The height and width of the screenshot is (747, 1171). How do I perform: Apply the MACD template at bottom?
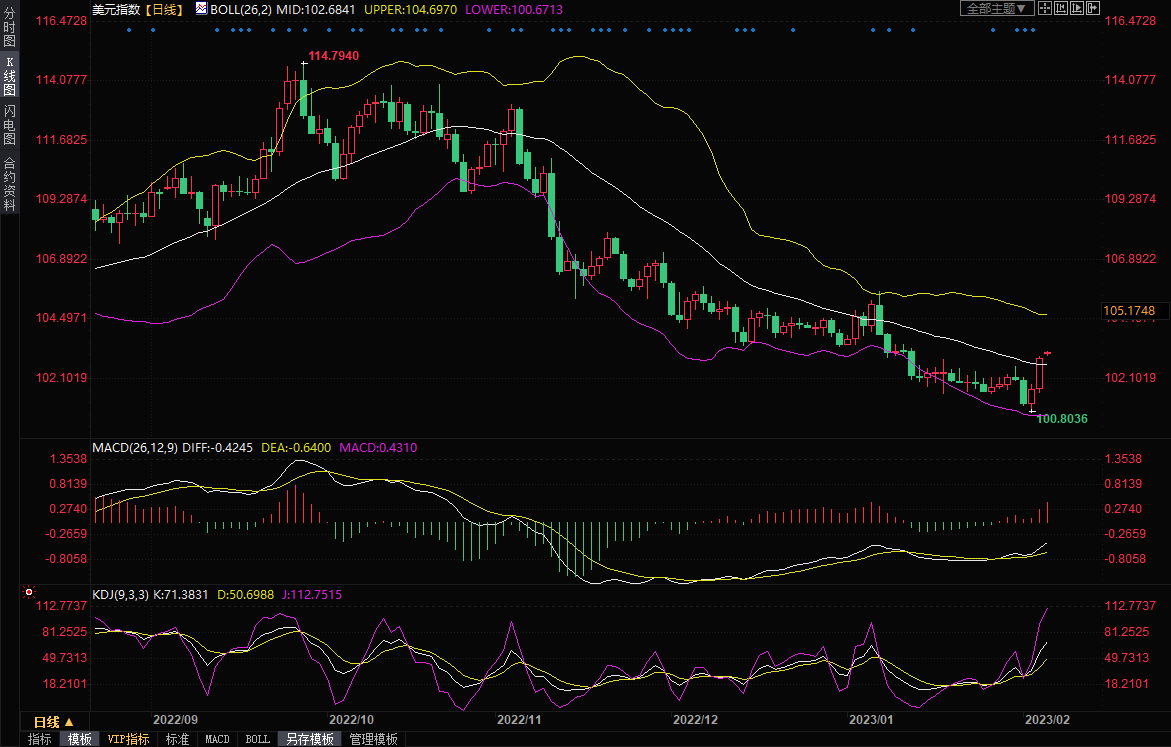tap(217, 739)
